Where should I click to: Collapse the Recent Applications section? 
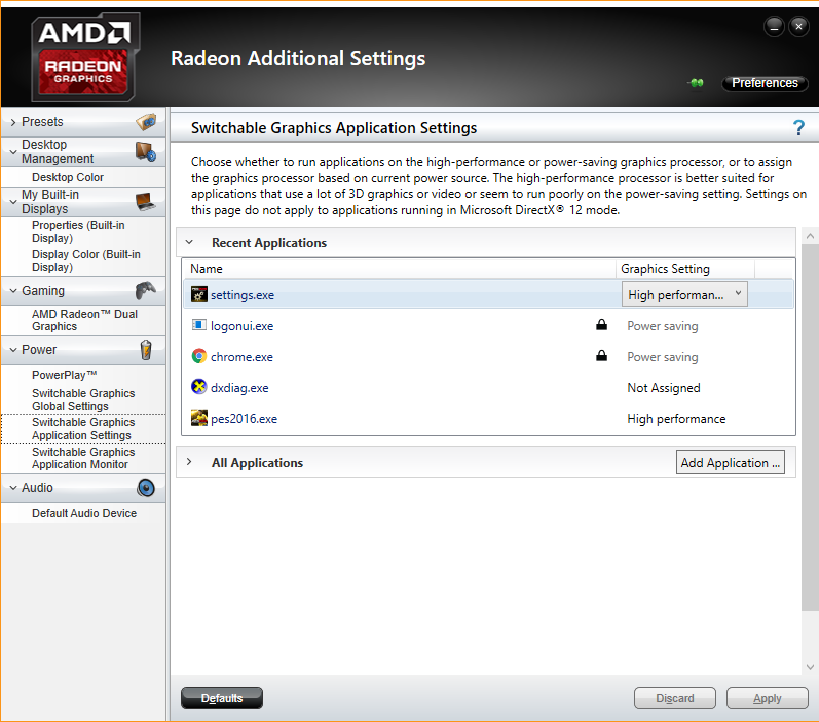tap(189, 242)
